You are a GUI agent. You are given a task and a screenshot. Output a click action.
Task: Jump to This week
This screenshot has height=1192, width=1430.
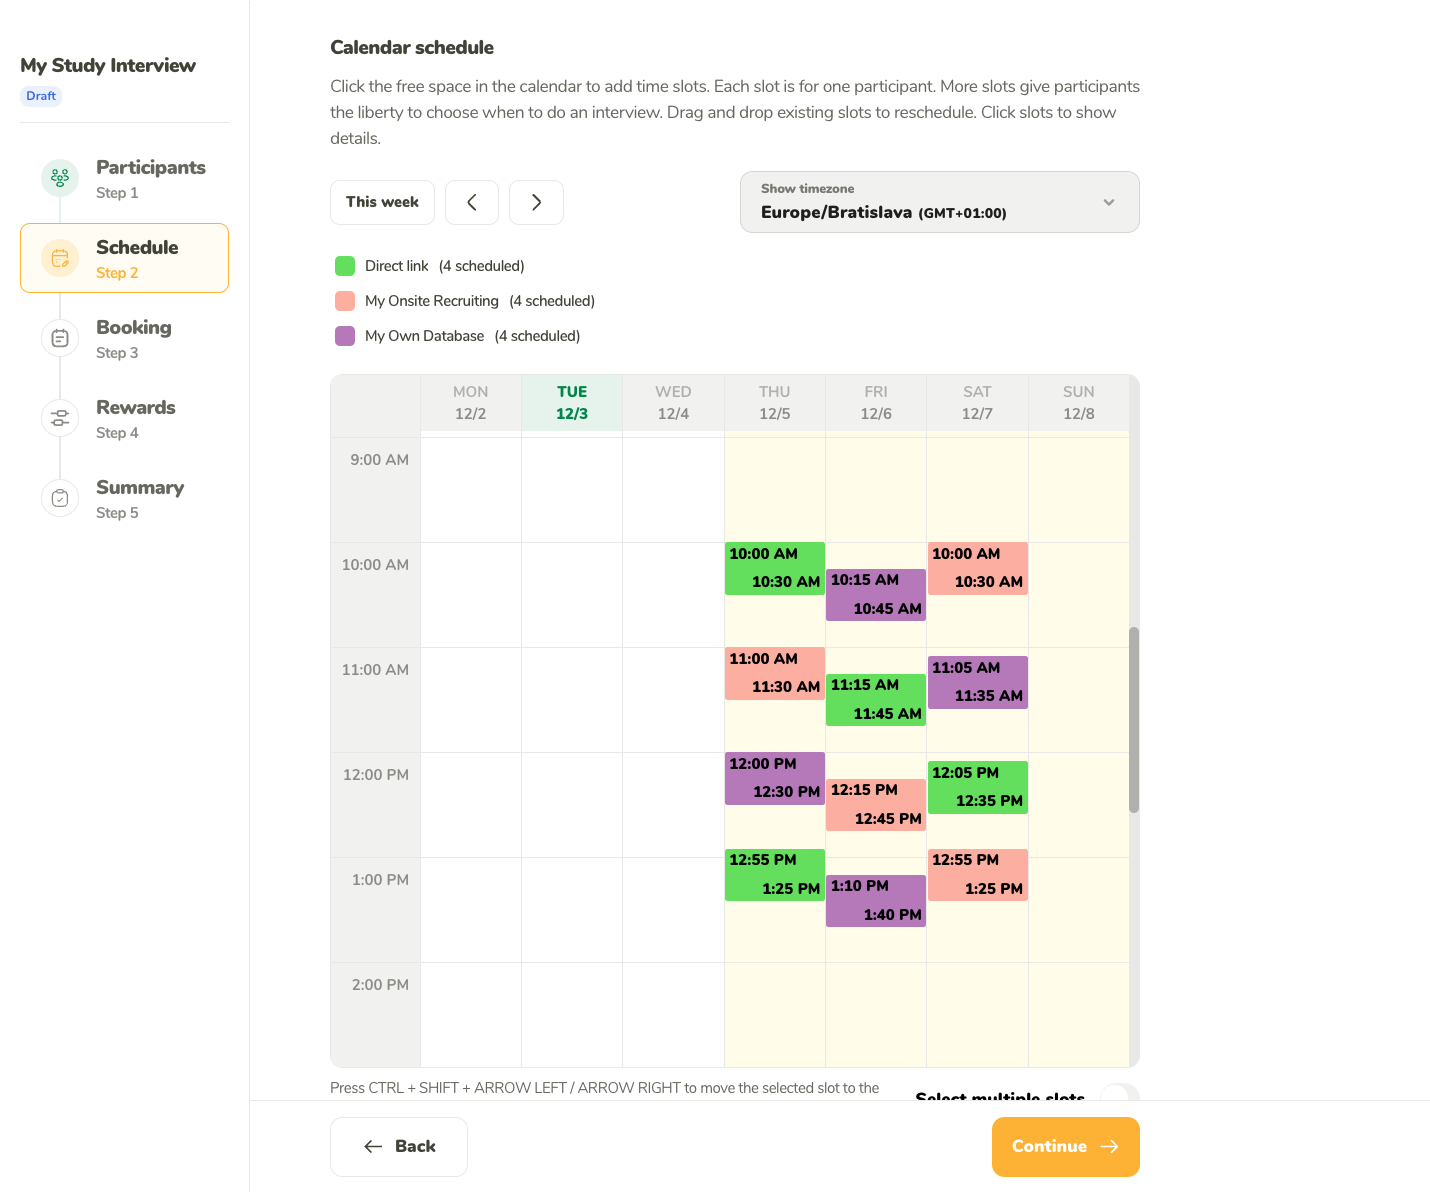pos(382,202)
